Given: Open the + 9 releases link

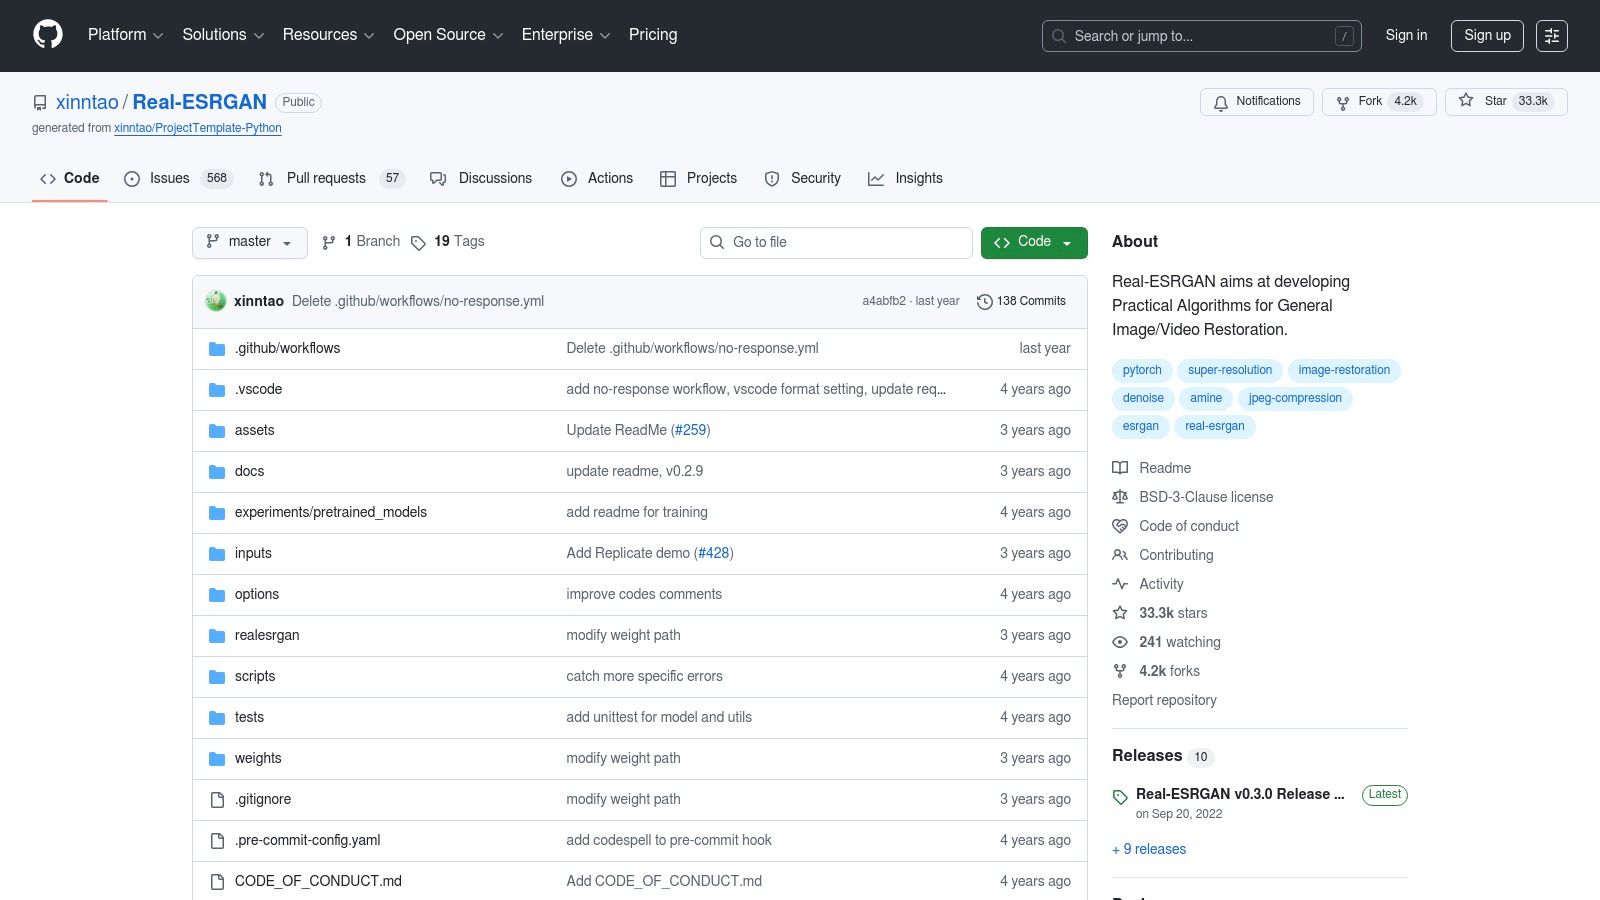Looking at the screenshot, I should point(1149,849).
